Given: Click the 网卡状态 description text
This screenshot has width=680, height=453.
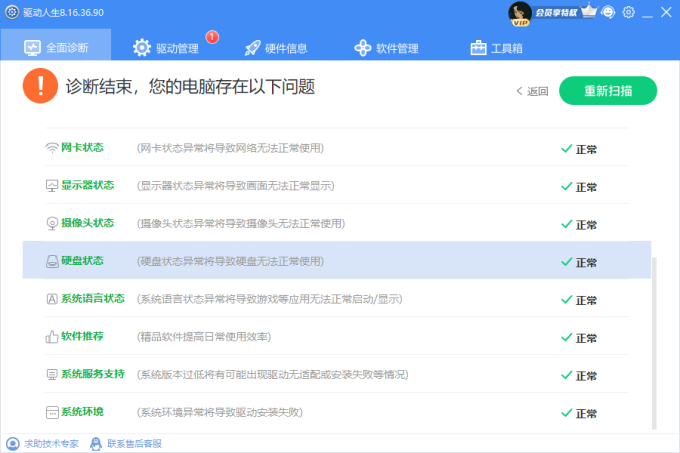Looking at the screenshot, I should click(230, 148).
